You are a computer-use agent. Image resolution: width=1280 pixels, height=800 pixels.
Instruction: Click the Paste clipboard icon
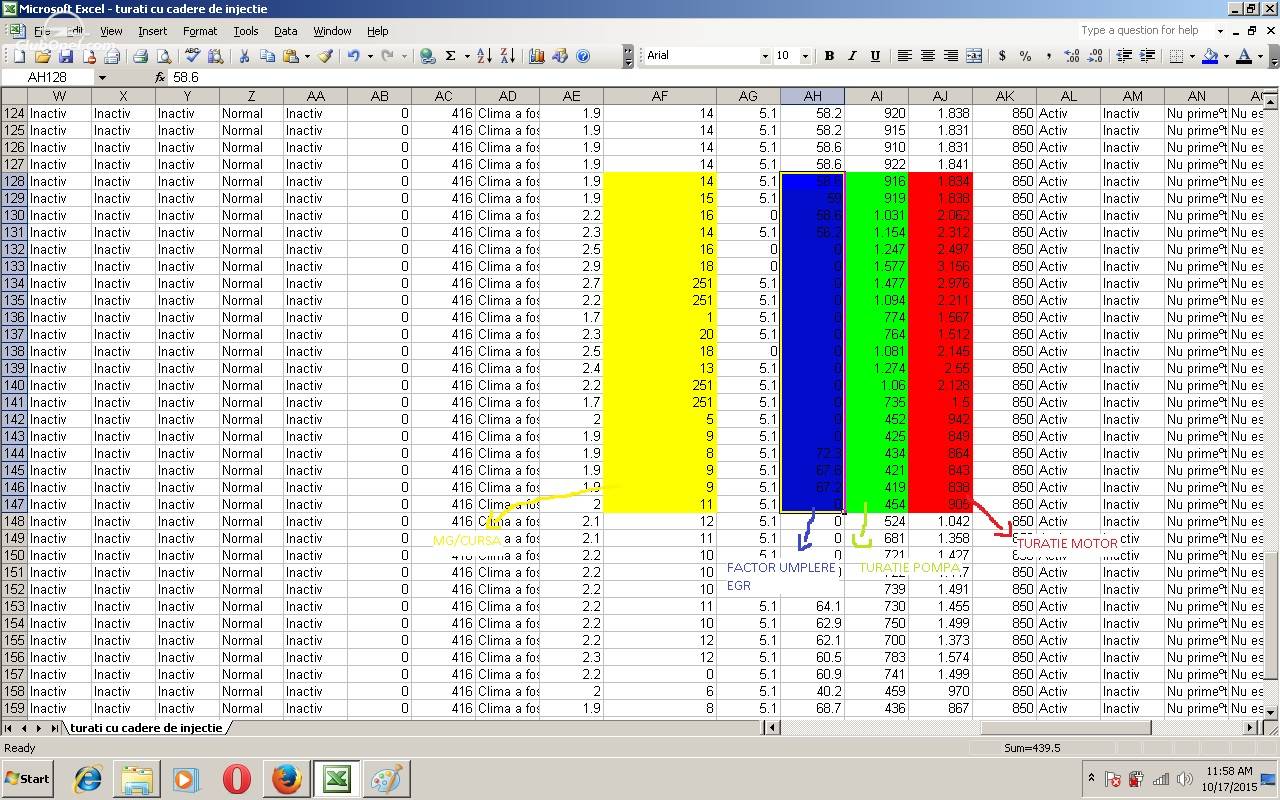click(291, 56)
